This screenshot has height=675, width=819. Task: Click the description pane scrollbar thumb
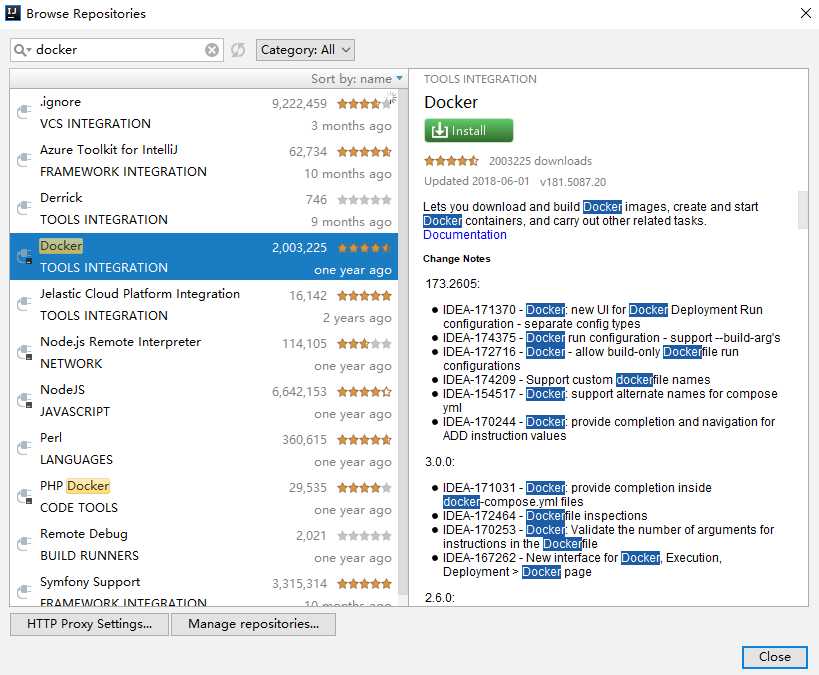point(803,210)
